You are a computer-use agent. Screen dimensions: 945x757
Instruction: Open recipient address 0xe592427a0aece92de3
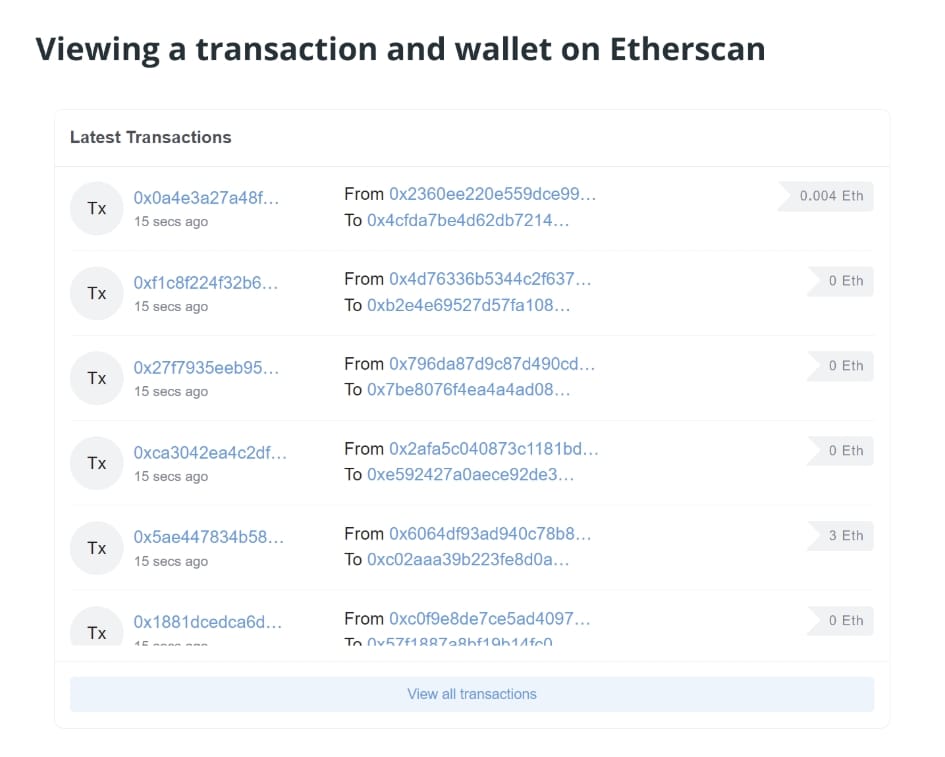[465, 476]
